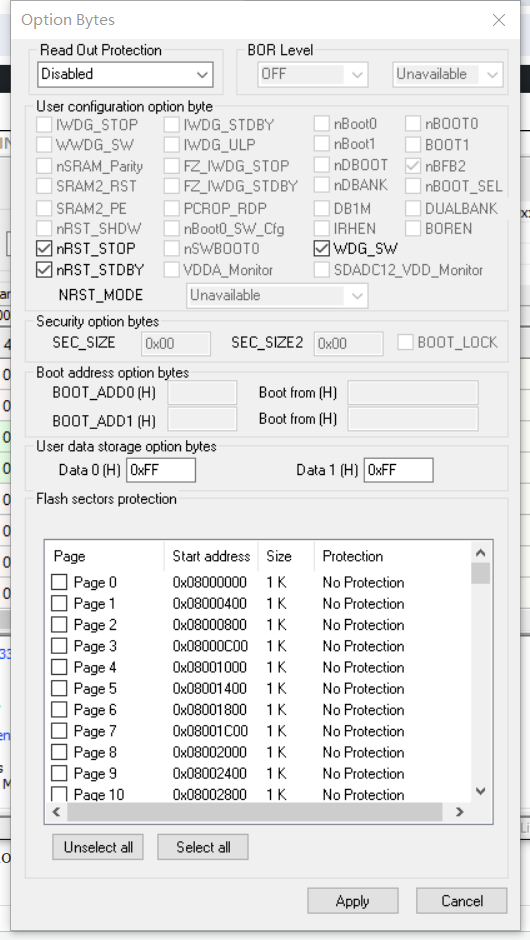
Task: Click the Unavailable dropdown beside BOR Level
Action: [x=448, y=74]
